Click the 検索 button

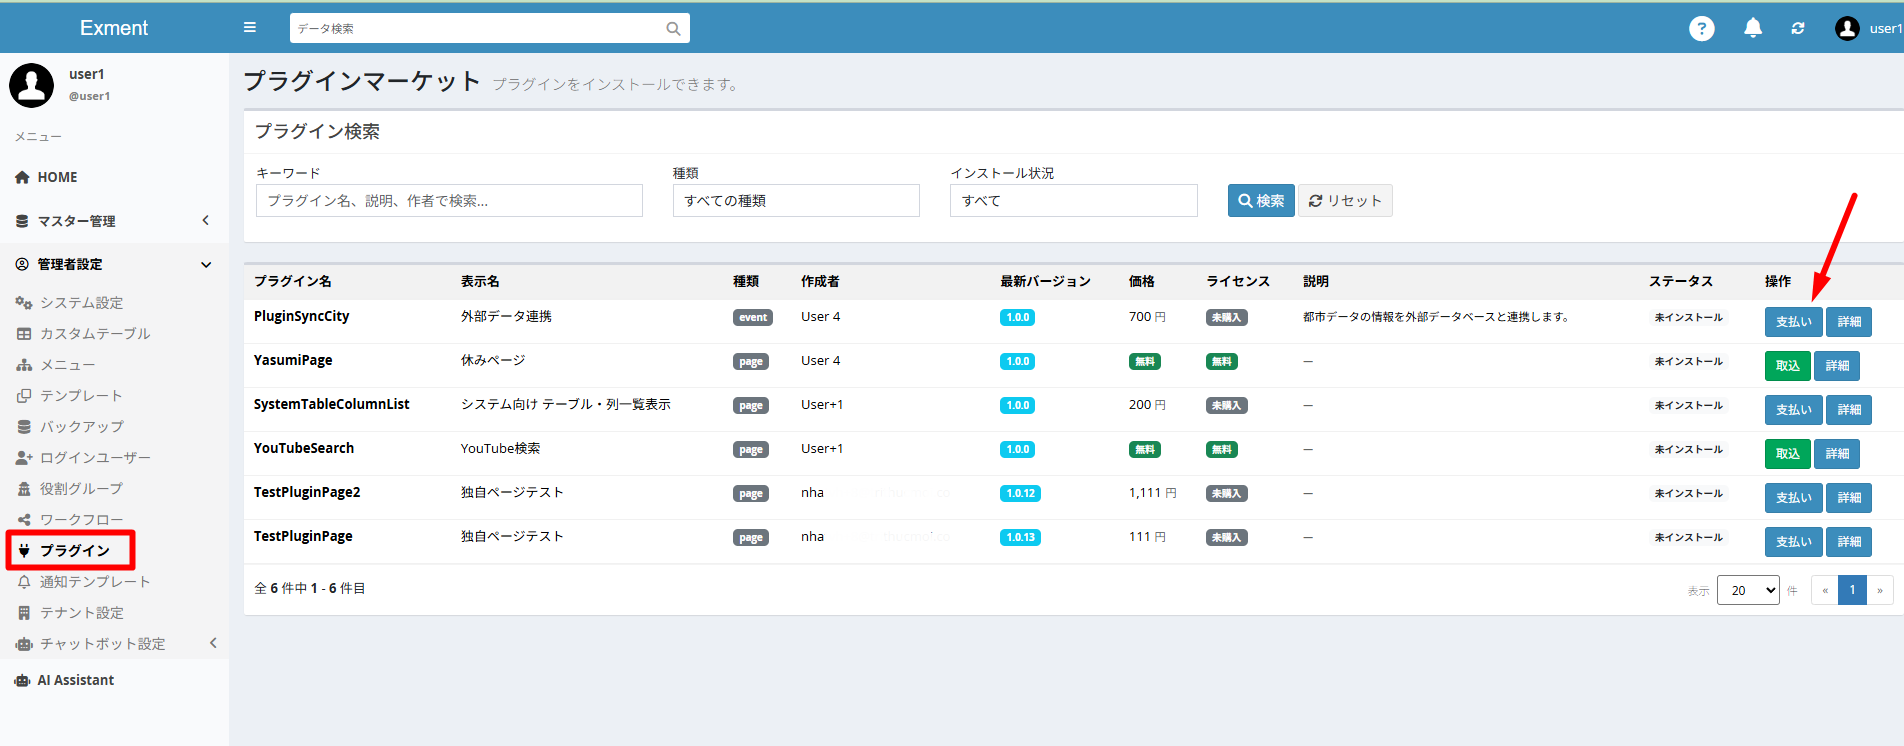coord(1261,201)
